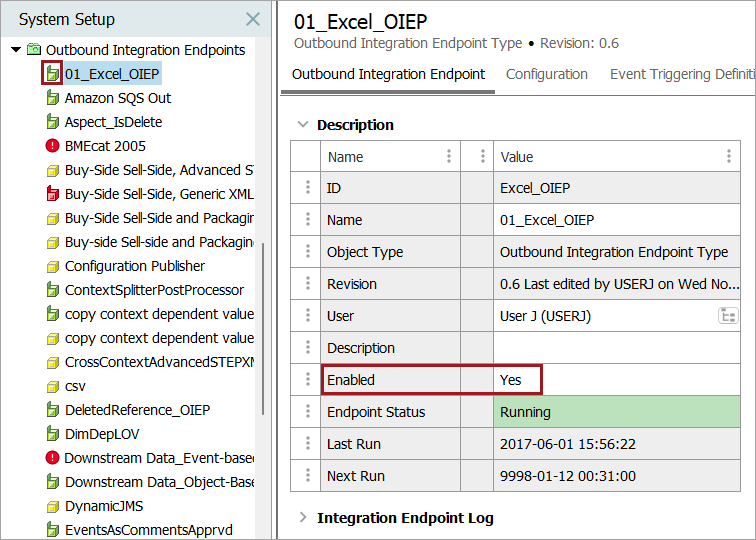Click the 01_Excel_OIEP endpoint icon

coord(52,74)
